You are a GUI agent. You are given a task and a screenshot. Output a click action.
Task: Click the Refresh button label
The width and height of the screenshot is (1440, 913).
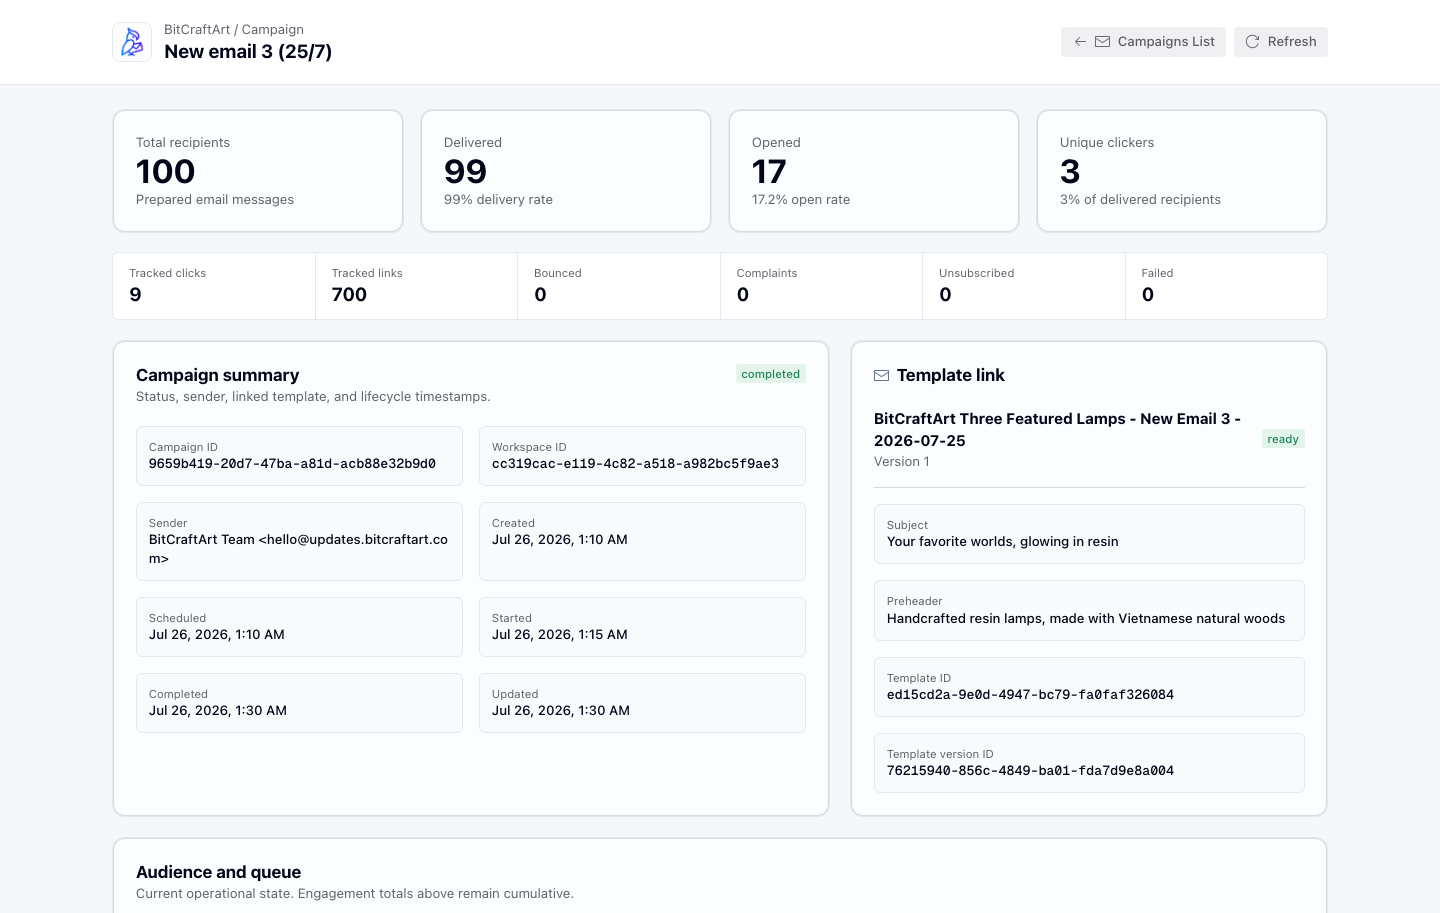[1292, 42]
